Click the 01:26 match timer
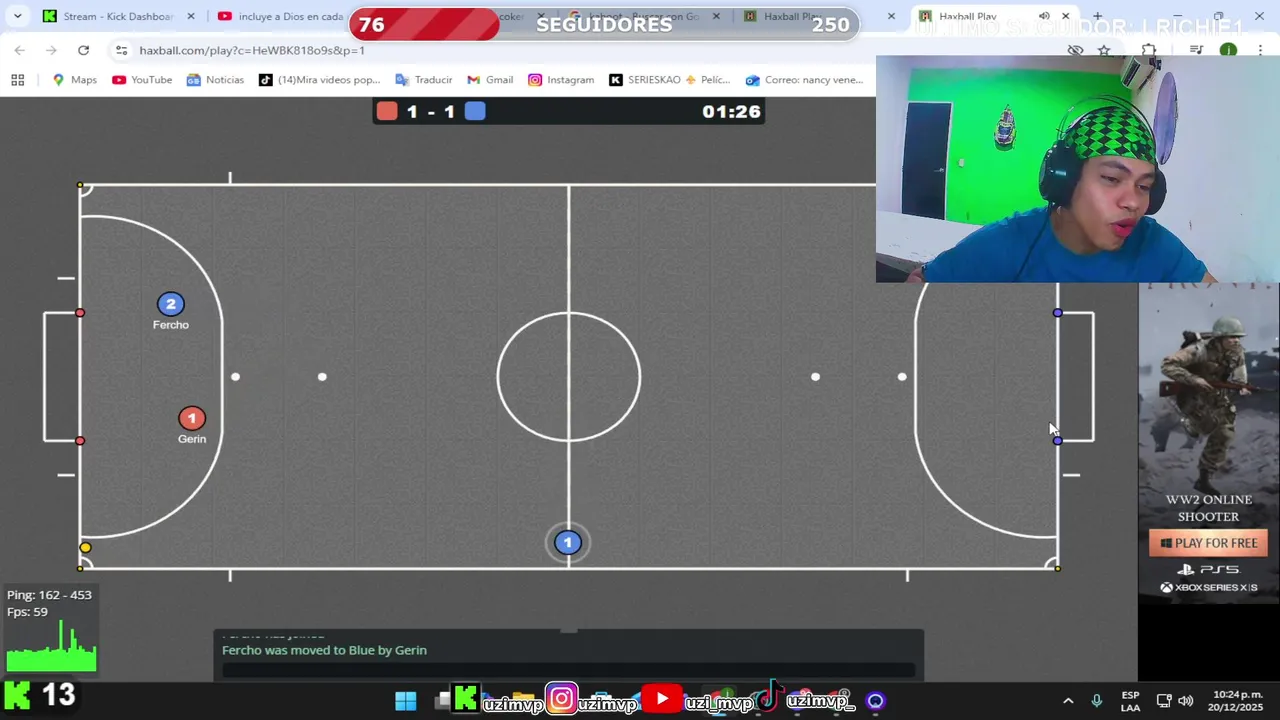The height and width of the screenshot is (720, 1280). (x=731, y=112)
